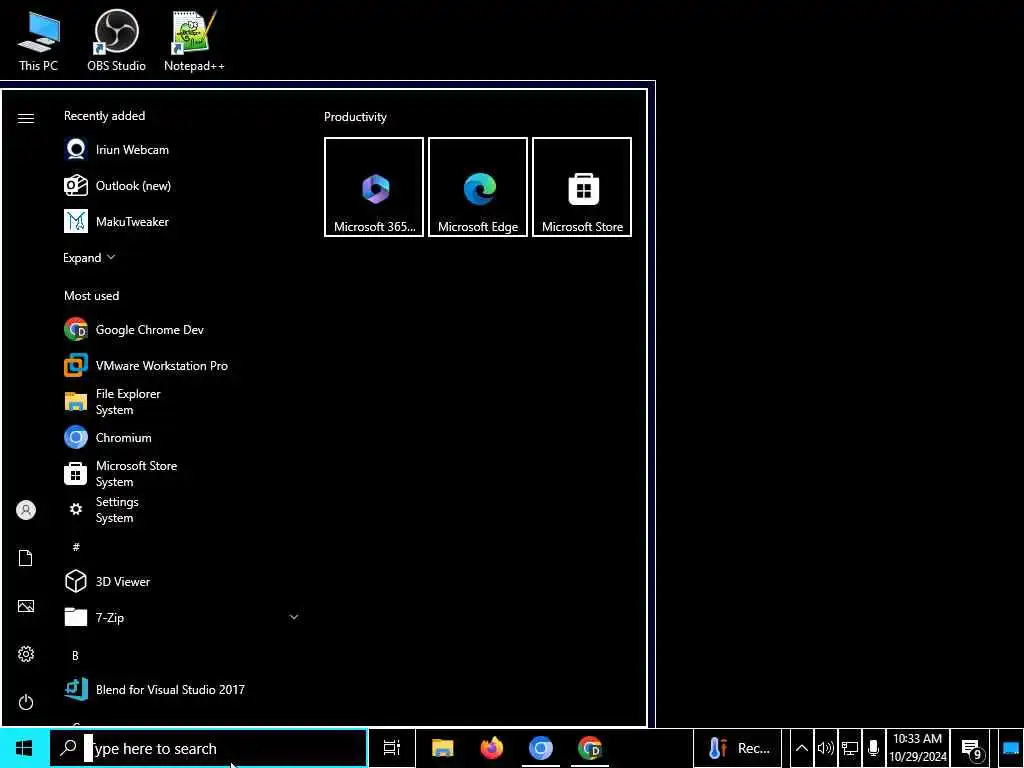The width and height of the screenshot is (1024, 768).
Task: Launch Firefox from the taskbar
Action: tap(492, 748)
